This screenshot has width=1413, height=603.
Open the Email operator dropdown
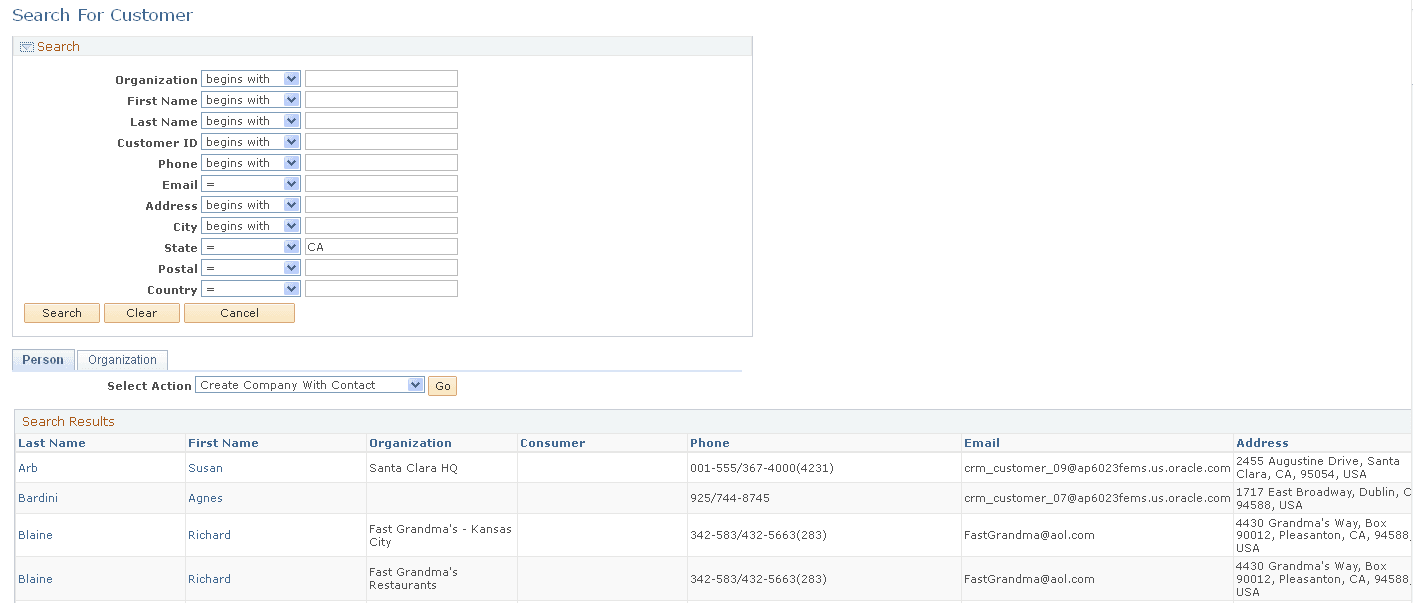[x=250, y=183]
